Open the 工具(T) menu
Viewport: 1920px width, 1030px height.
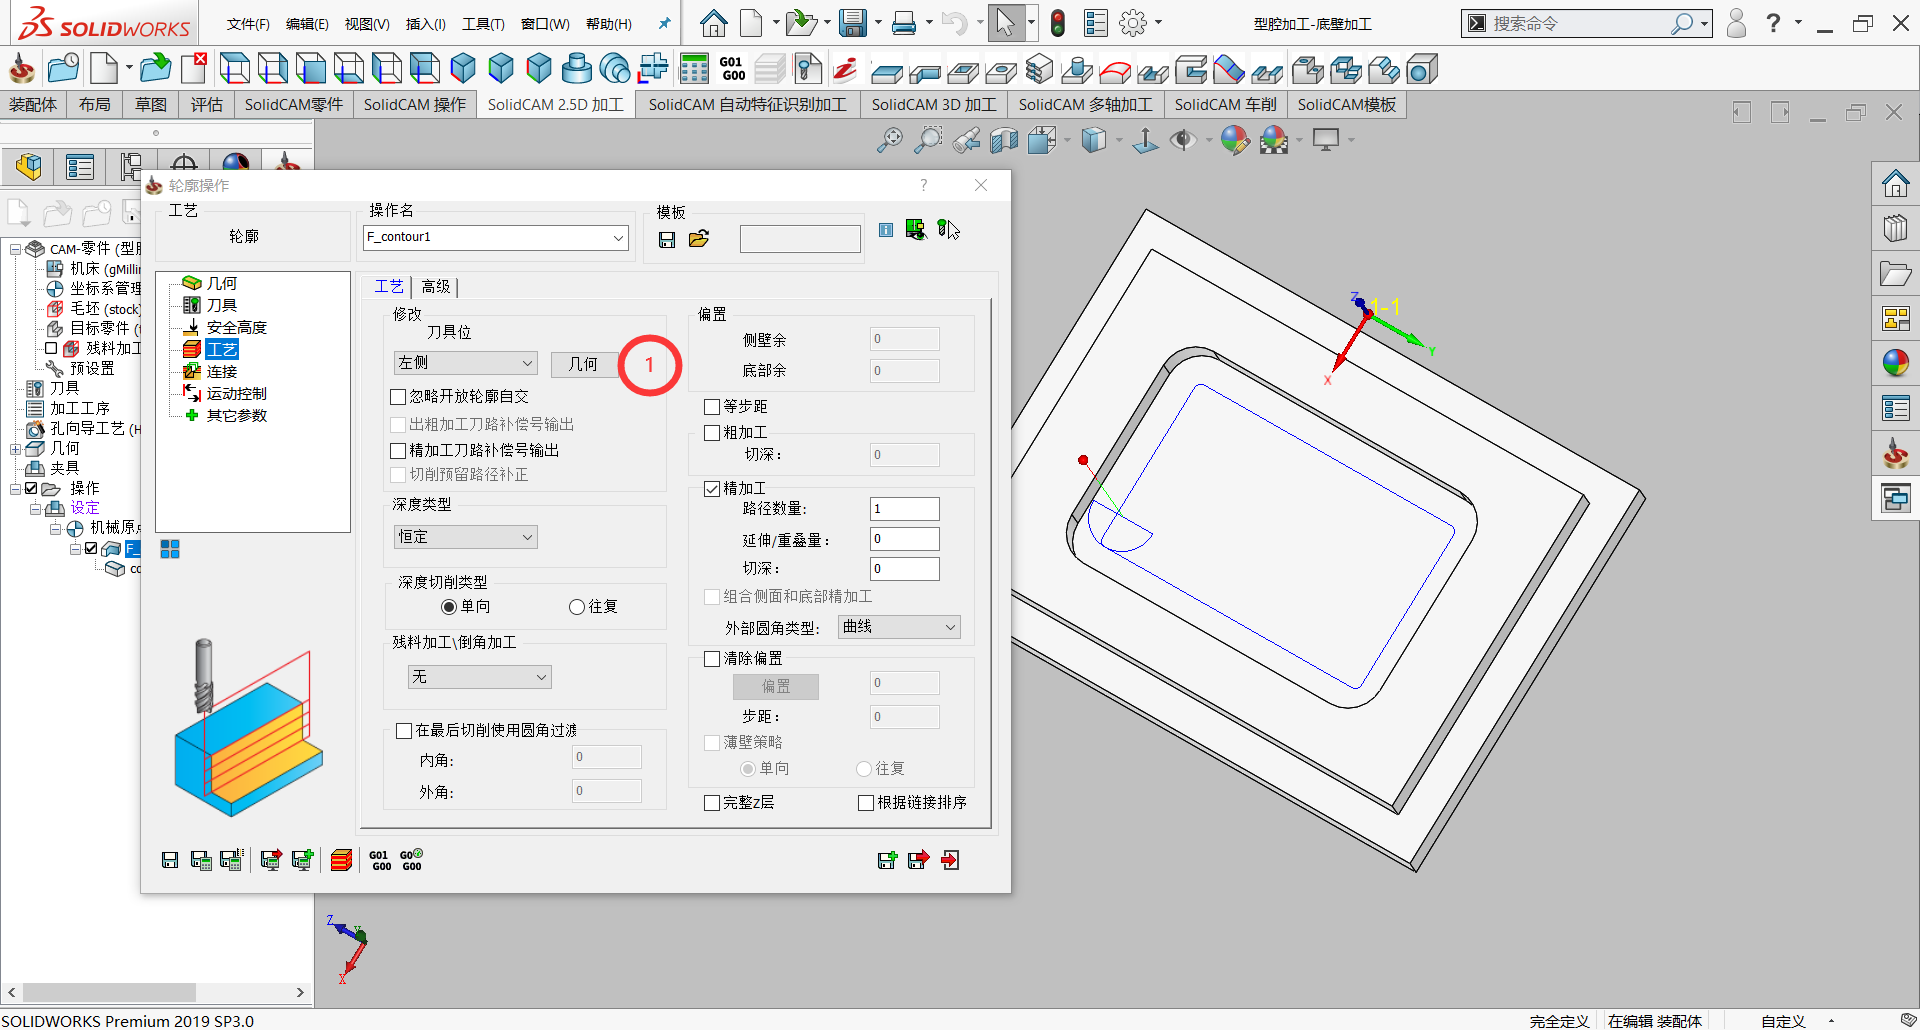pyautogui.click(x=483, y=24)
